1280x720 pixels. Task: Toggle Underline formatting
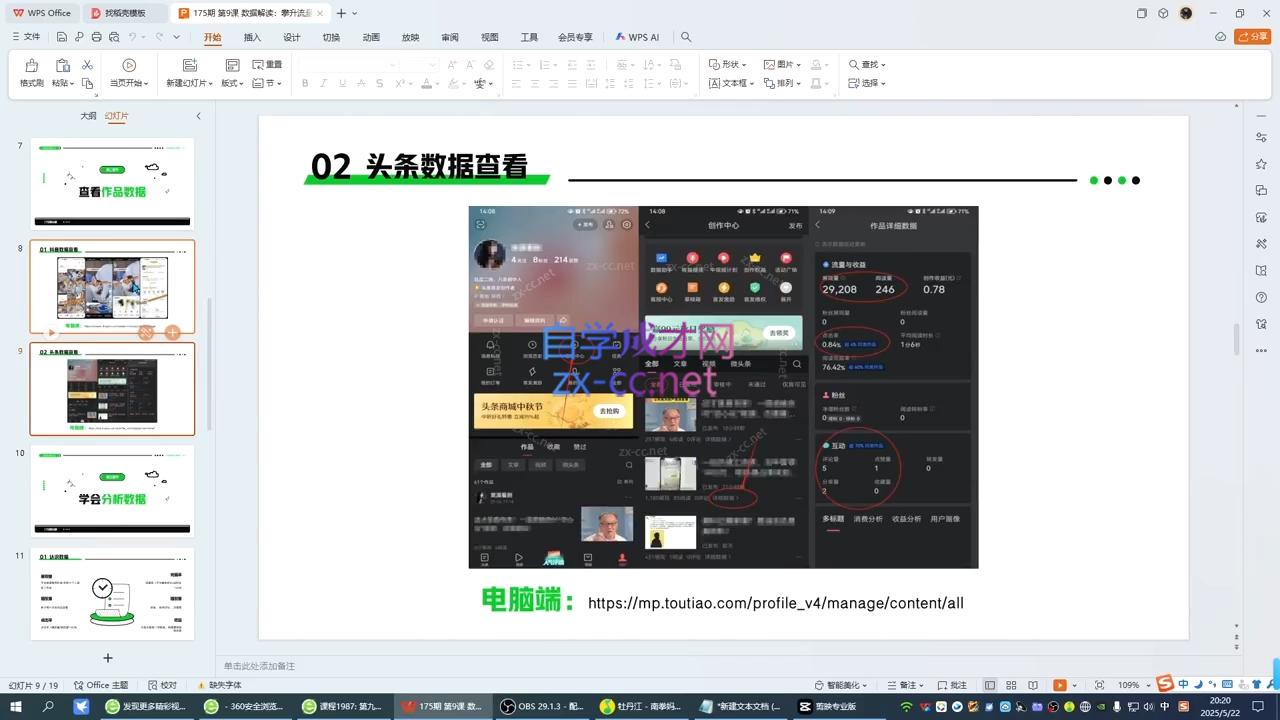pyautogui.click(x=342, y=83)
